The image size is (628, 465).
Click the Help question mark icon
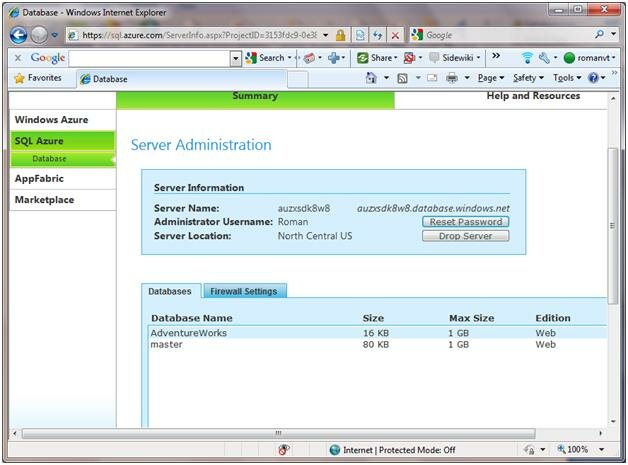tap(593, 78)
